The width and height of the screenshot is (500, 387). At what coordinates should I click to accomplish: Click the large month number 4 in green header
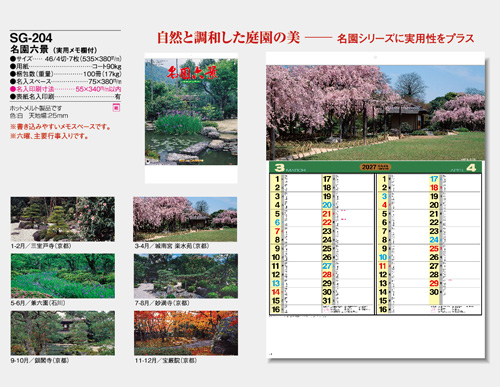pyautogui.click(x=471, y=168)
